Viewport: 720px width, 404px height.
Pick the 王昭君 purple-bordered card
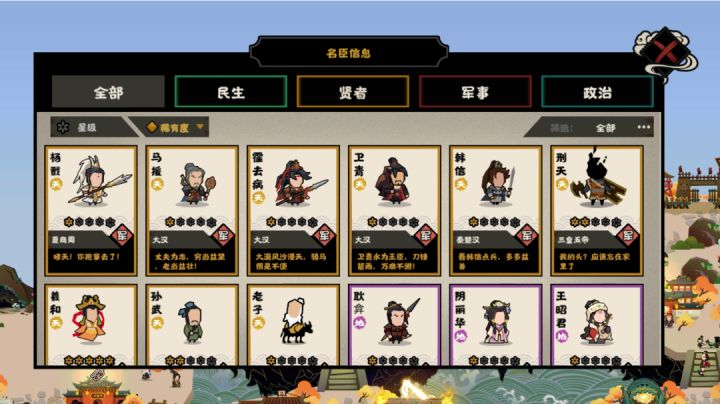click(597, 326)
